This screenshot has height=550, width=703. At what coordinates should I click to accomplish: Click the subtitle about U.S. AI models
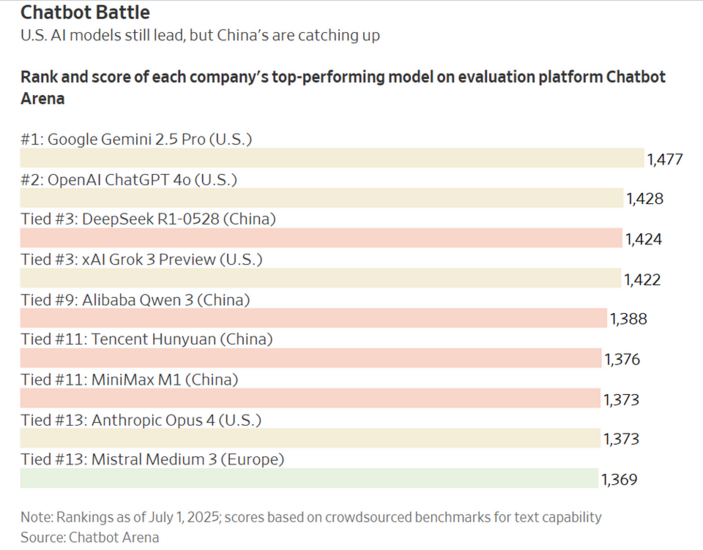(200, 35)
